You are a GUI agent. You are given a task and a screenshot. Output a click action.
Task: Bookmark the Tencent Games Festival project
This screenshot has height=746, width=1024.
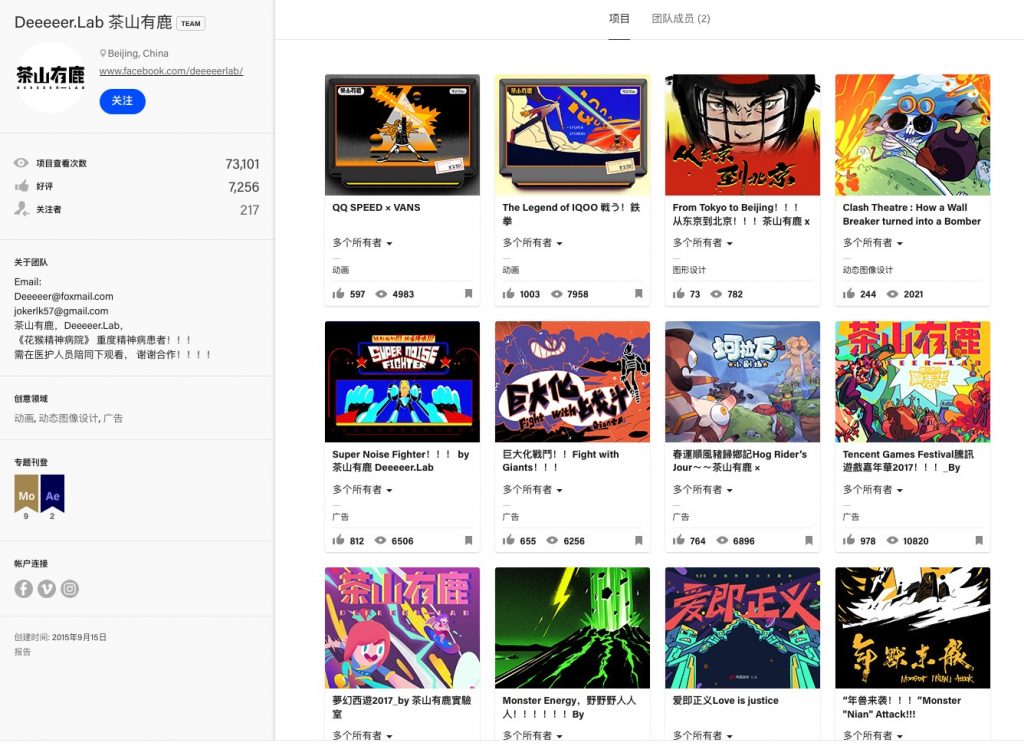coord(979,540)
